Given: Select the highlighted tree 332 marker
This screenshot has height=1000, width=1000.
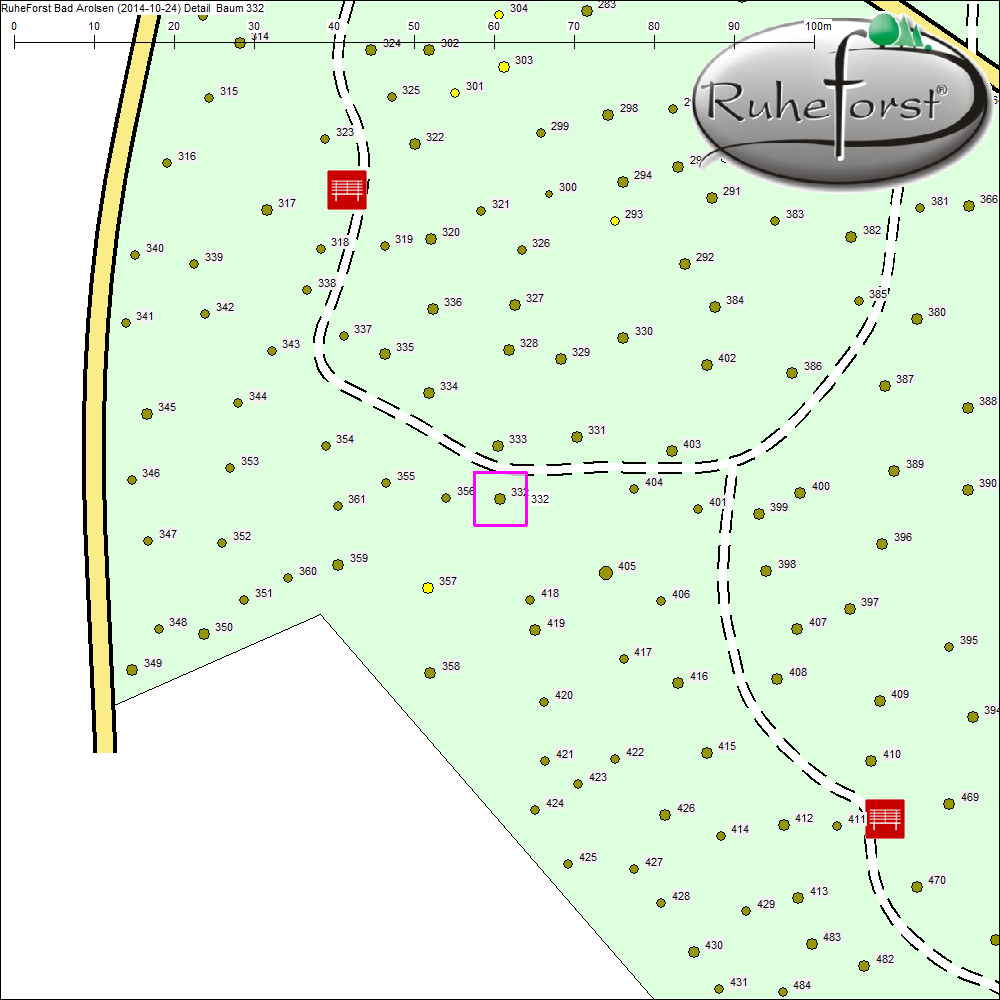Looking at the screenshot, I should coord(500,498).
